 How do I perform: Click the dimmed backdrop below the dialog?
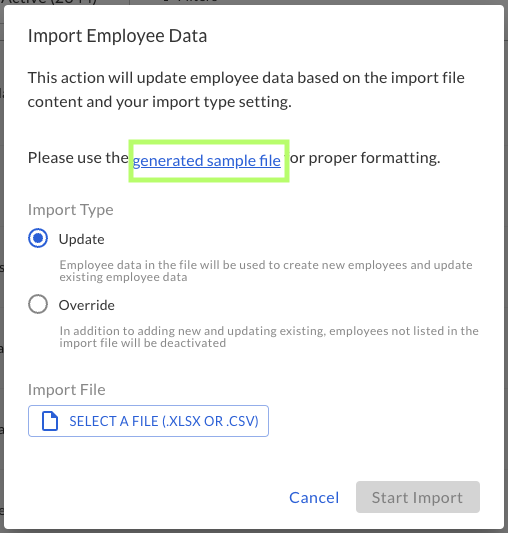point(254,531)
